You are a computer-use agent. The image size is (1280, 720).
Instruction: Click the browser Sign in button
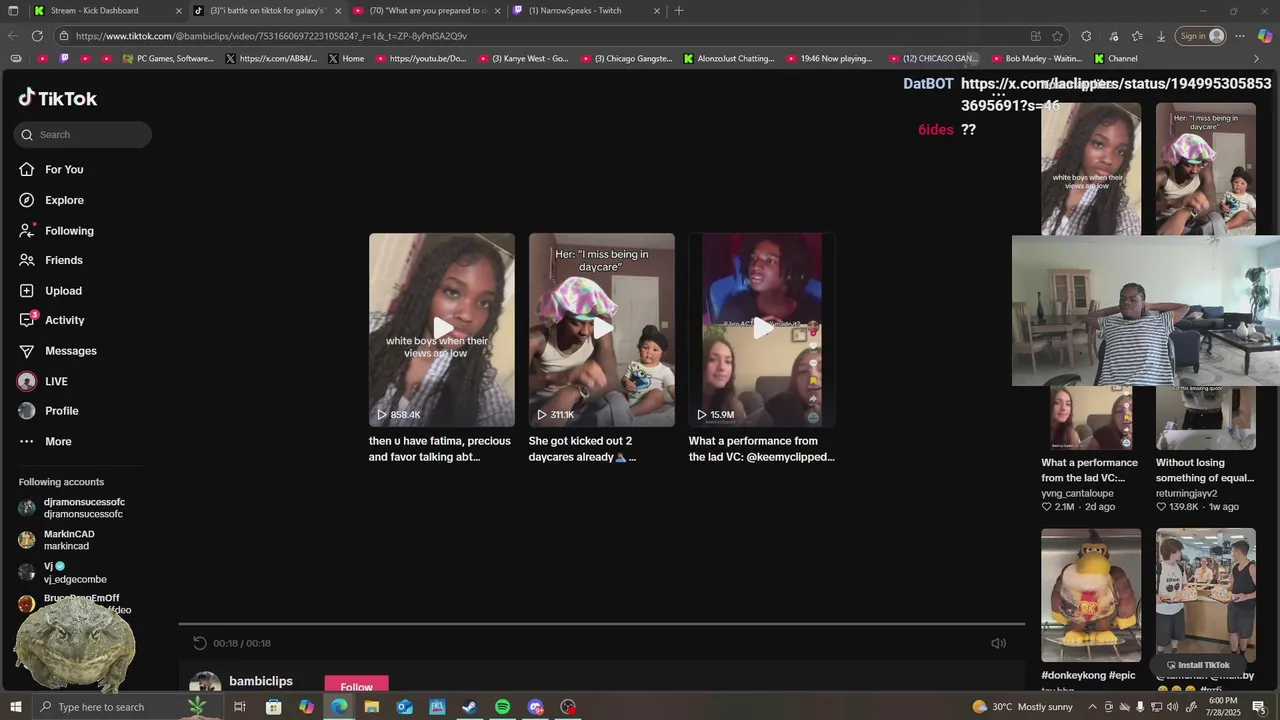[x=1201, y=36]
